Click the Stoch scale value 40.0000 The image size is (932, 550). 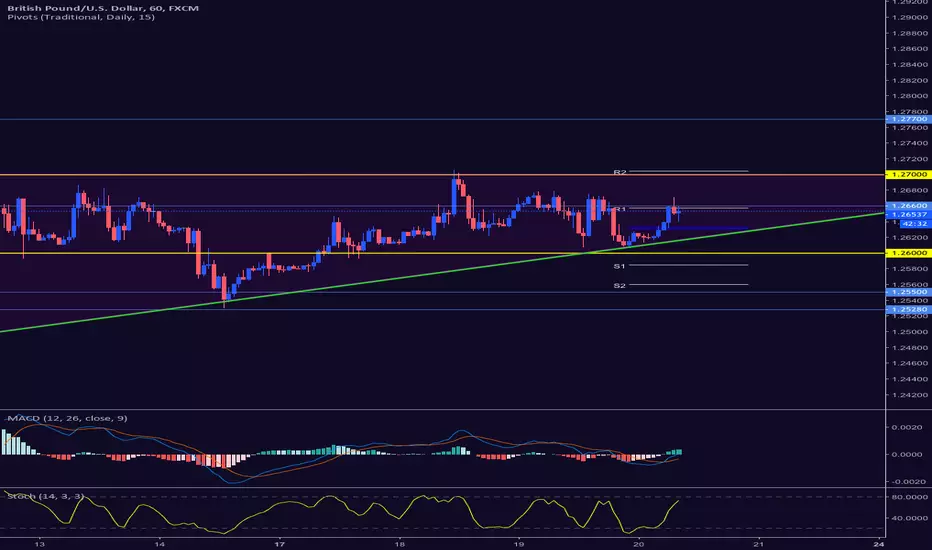[x=909, y=518]
